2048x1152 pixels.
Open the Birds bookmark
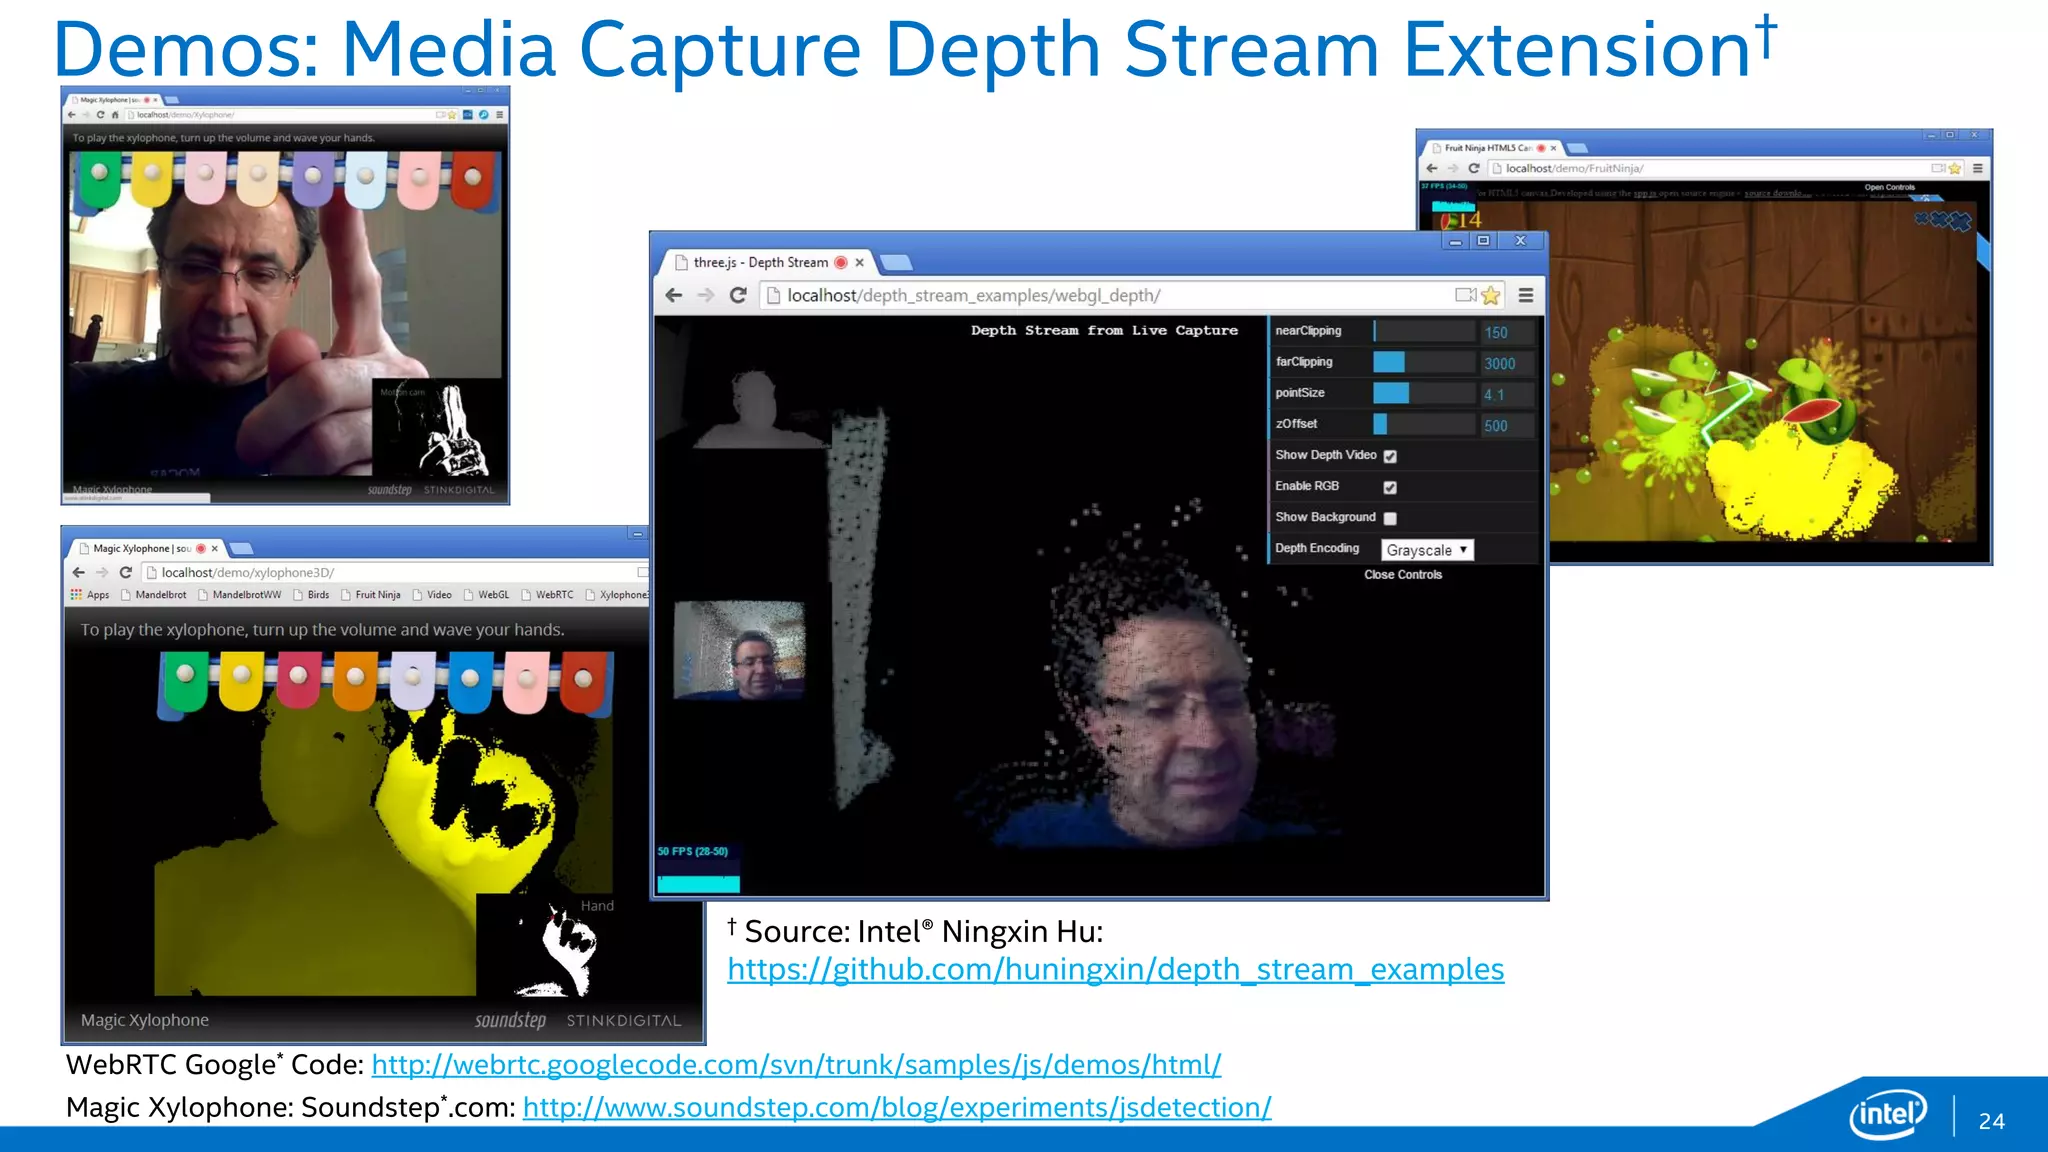pyautogui.click(x=311, y=595)
